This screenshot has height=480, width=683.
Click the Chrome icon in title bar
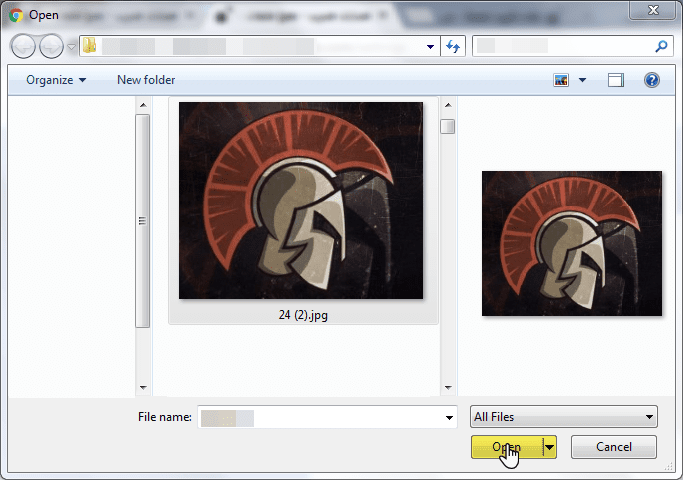[x=16, y=15]
